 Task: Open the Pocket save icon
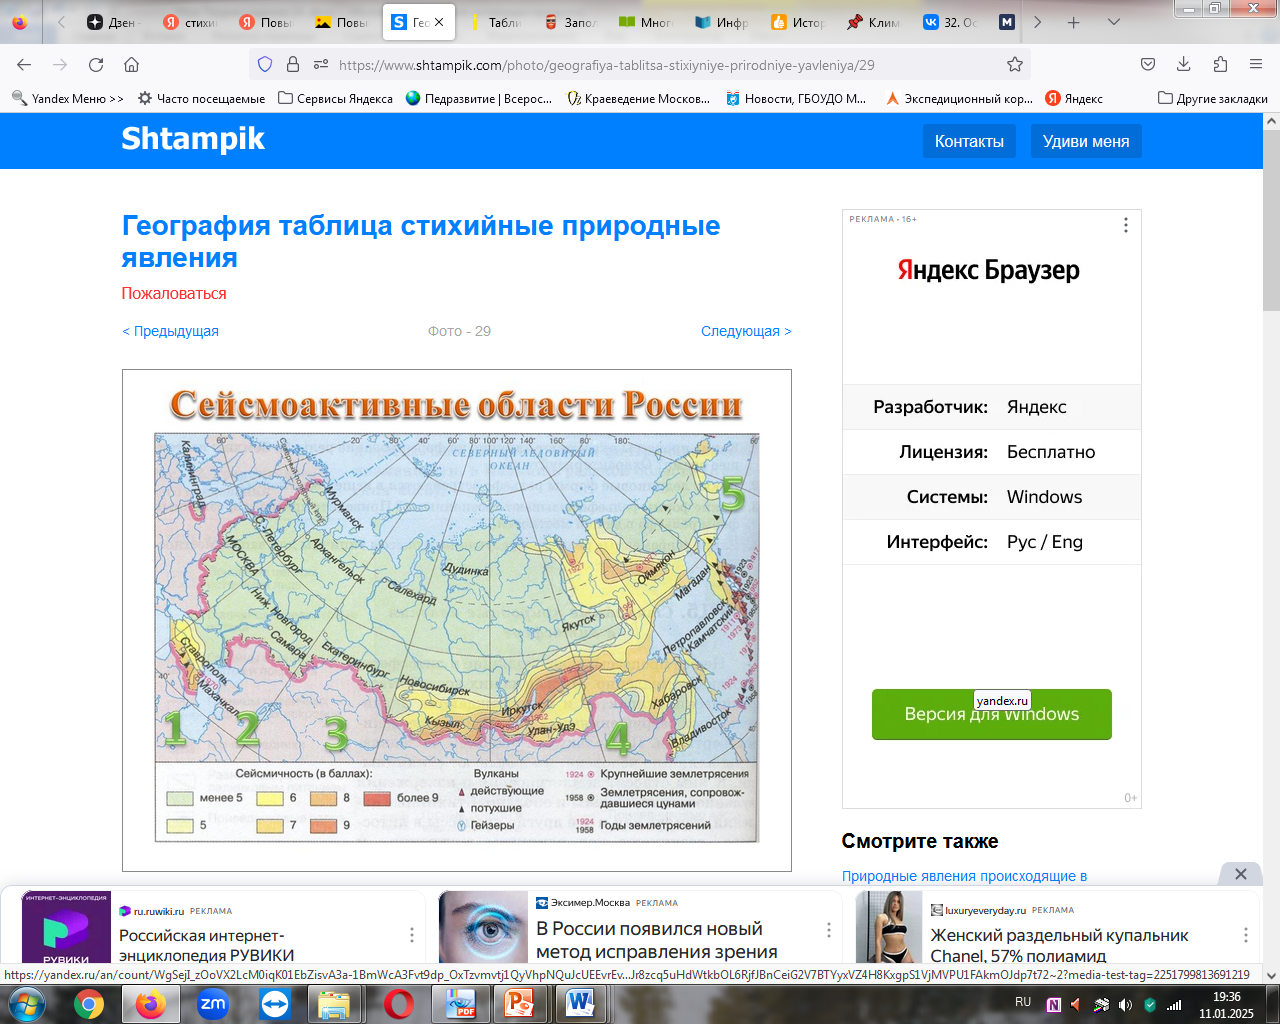tap(1148, 64)
